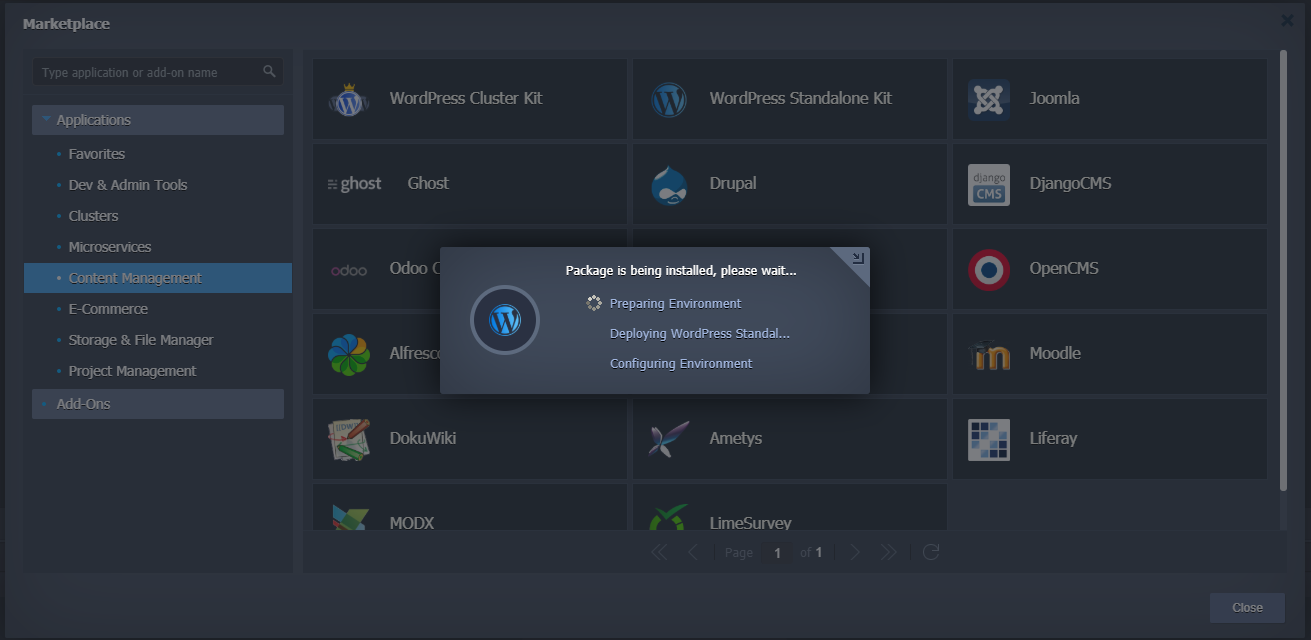Expand the Add-Ons section
Viewport: 1311px width, 640px height.
pyautogui.click(x=83, y=404)
